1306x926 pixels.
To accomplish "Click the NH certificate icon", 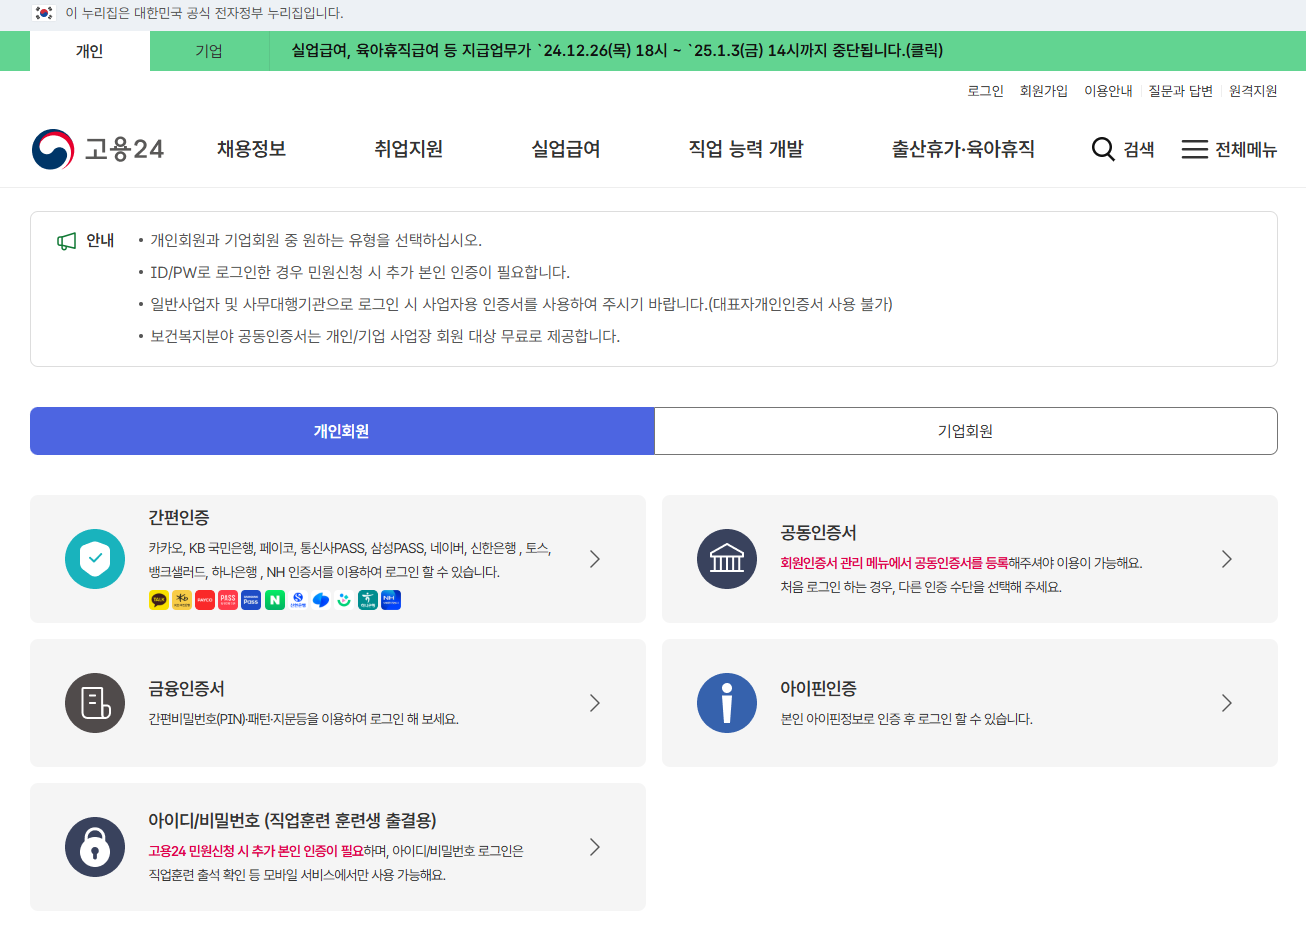I will [x=389, y=600].
